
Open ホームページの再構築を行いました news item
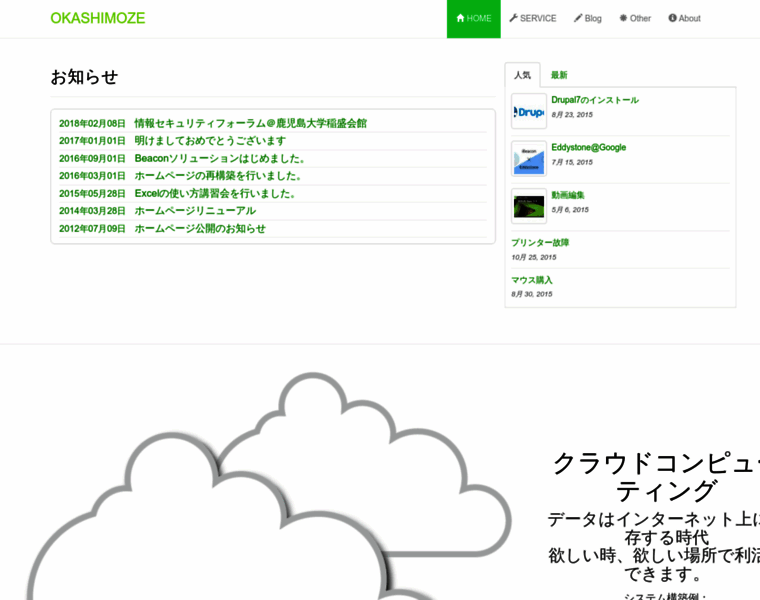point(218,176)
